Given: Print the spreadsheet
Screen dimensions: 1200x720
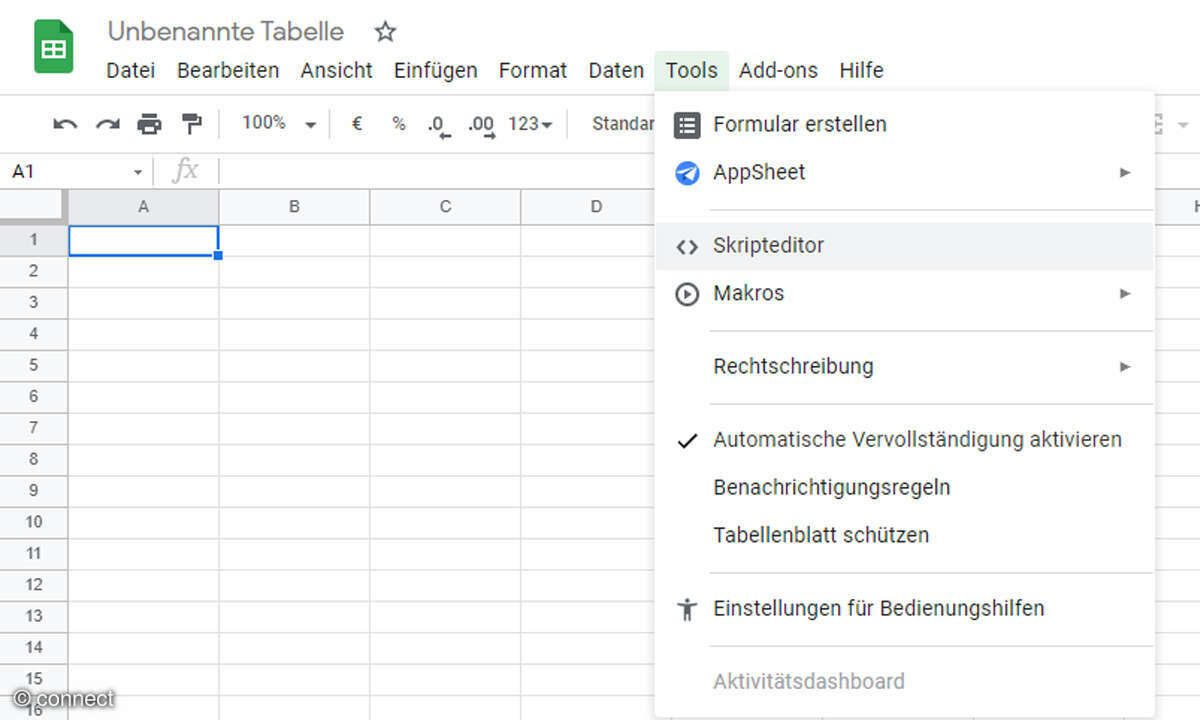Looking at the screenshot, I should pyautogui.click(x=149, y=124).
